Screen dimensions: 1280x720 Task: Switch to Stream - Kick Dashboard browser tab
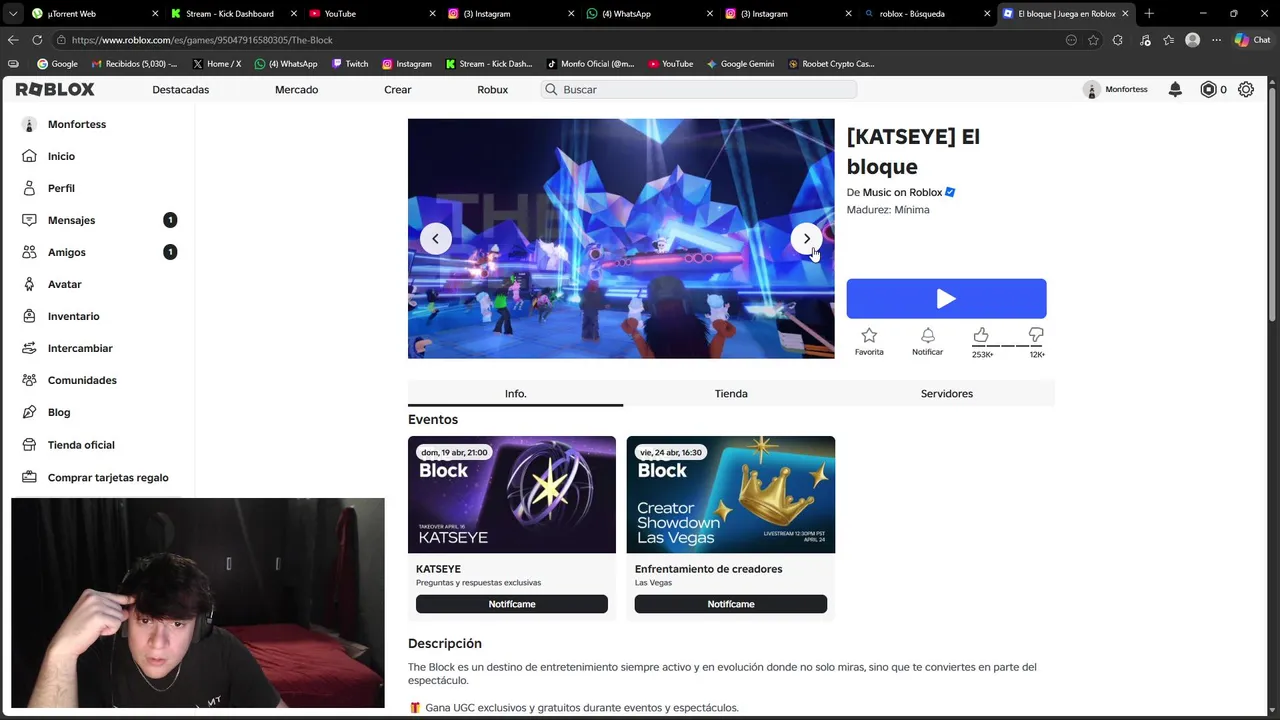233,13
